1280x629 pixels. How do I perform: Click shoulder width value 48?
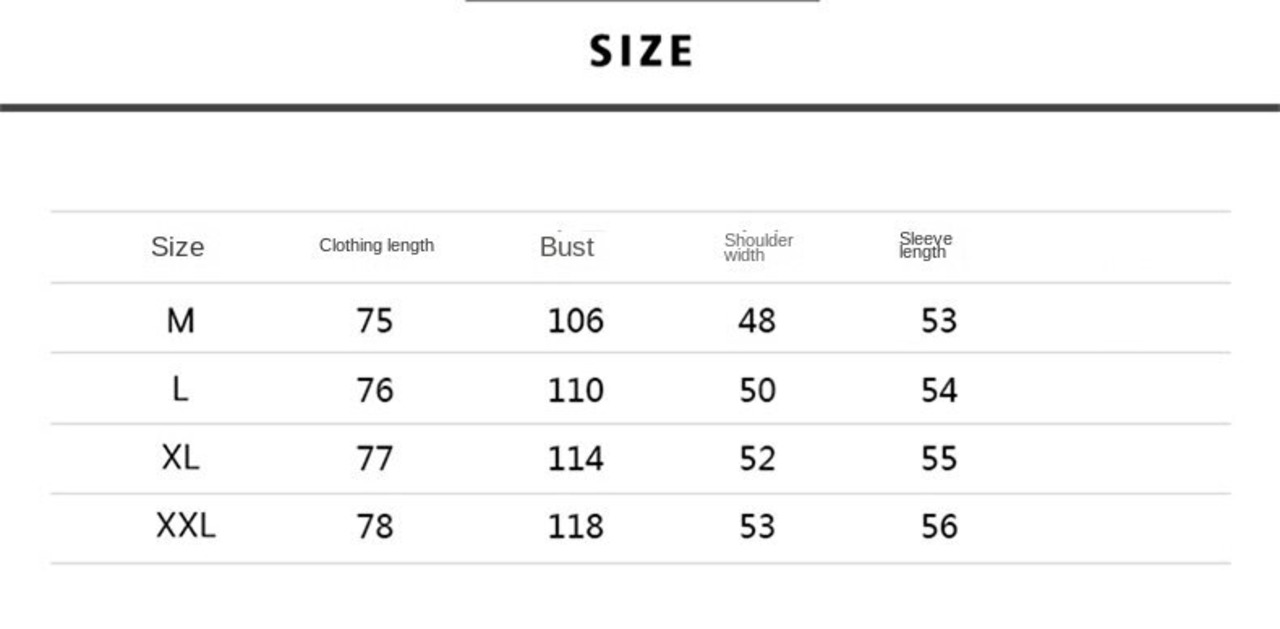point(757,321)
